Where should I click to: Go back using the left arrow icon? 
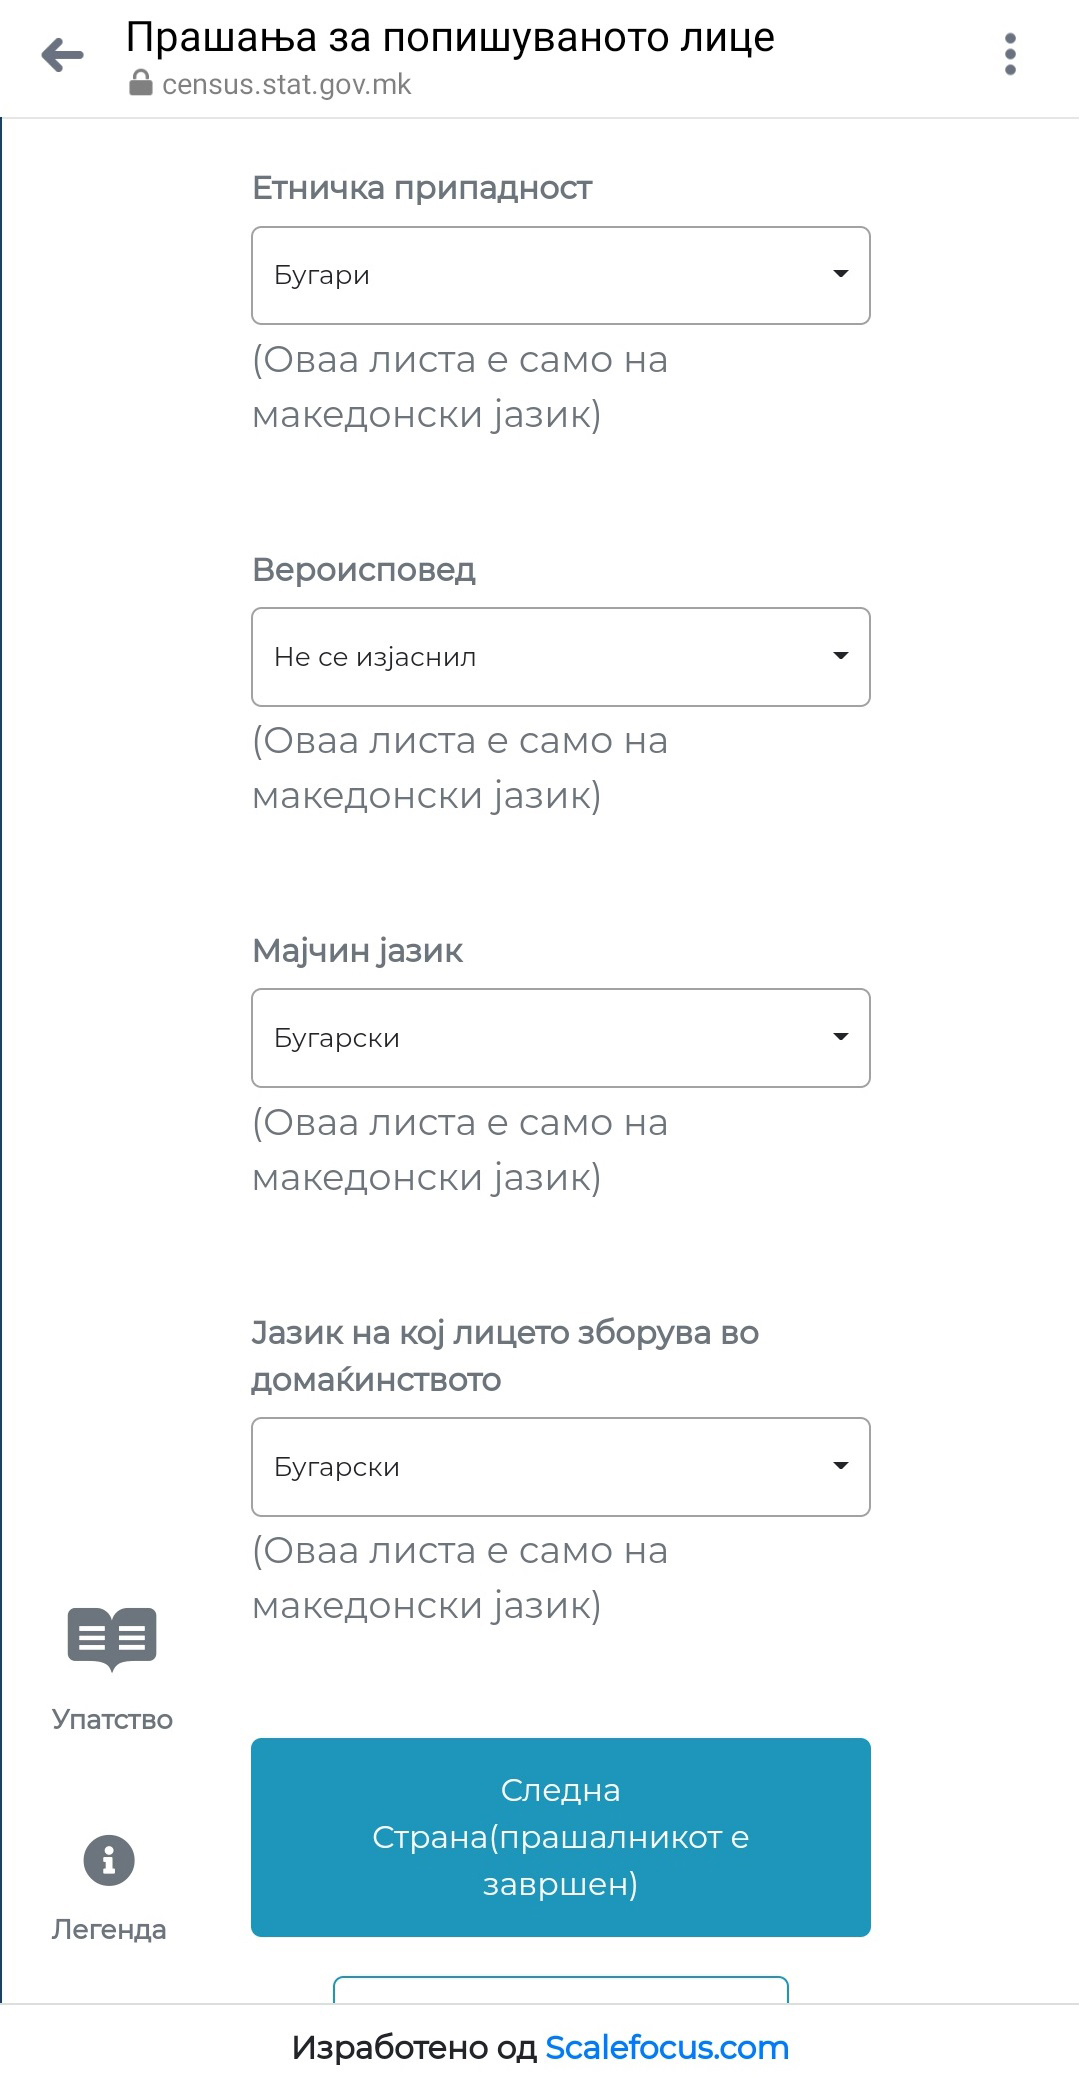[63, 55]
